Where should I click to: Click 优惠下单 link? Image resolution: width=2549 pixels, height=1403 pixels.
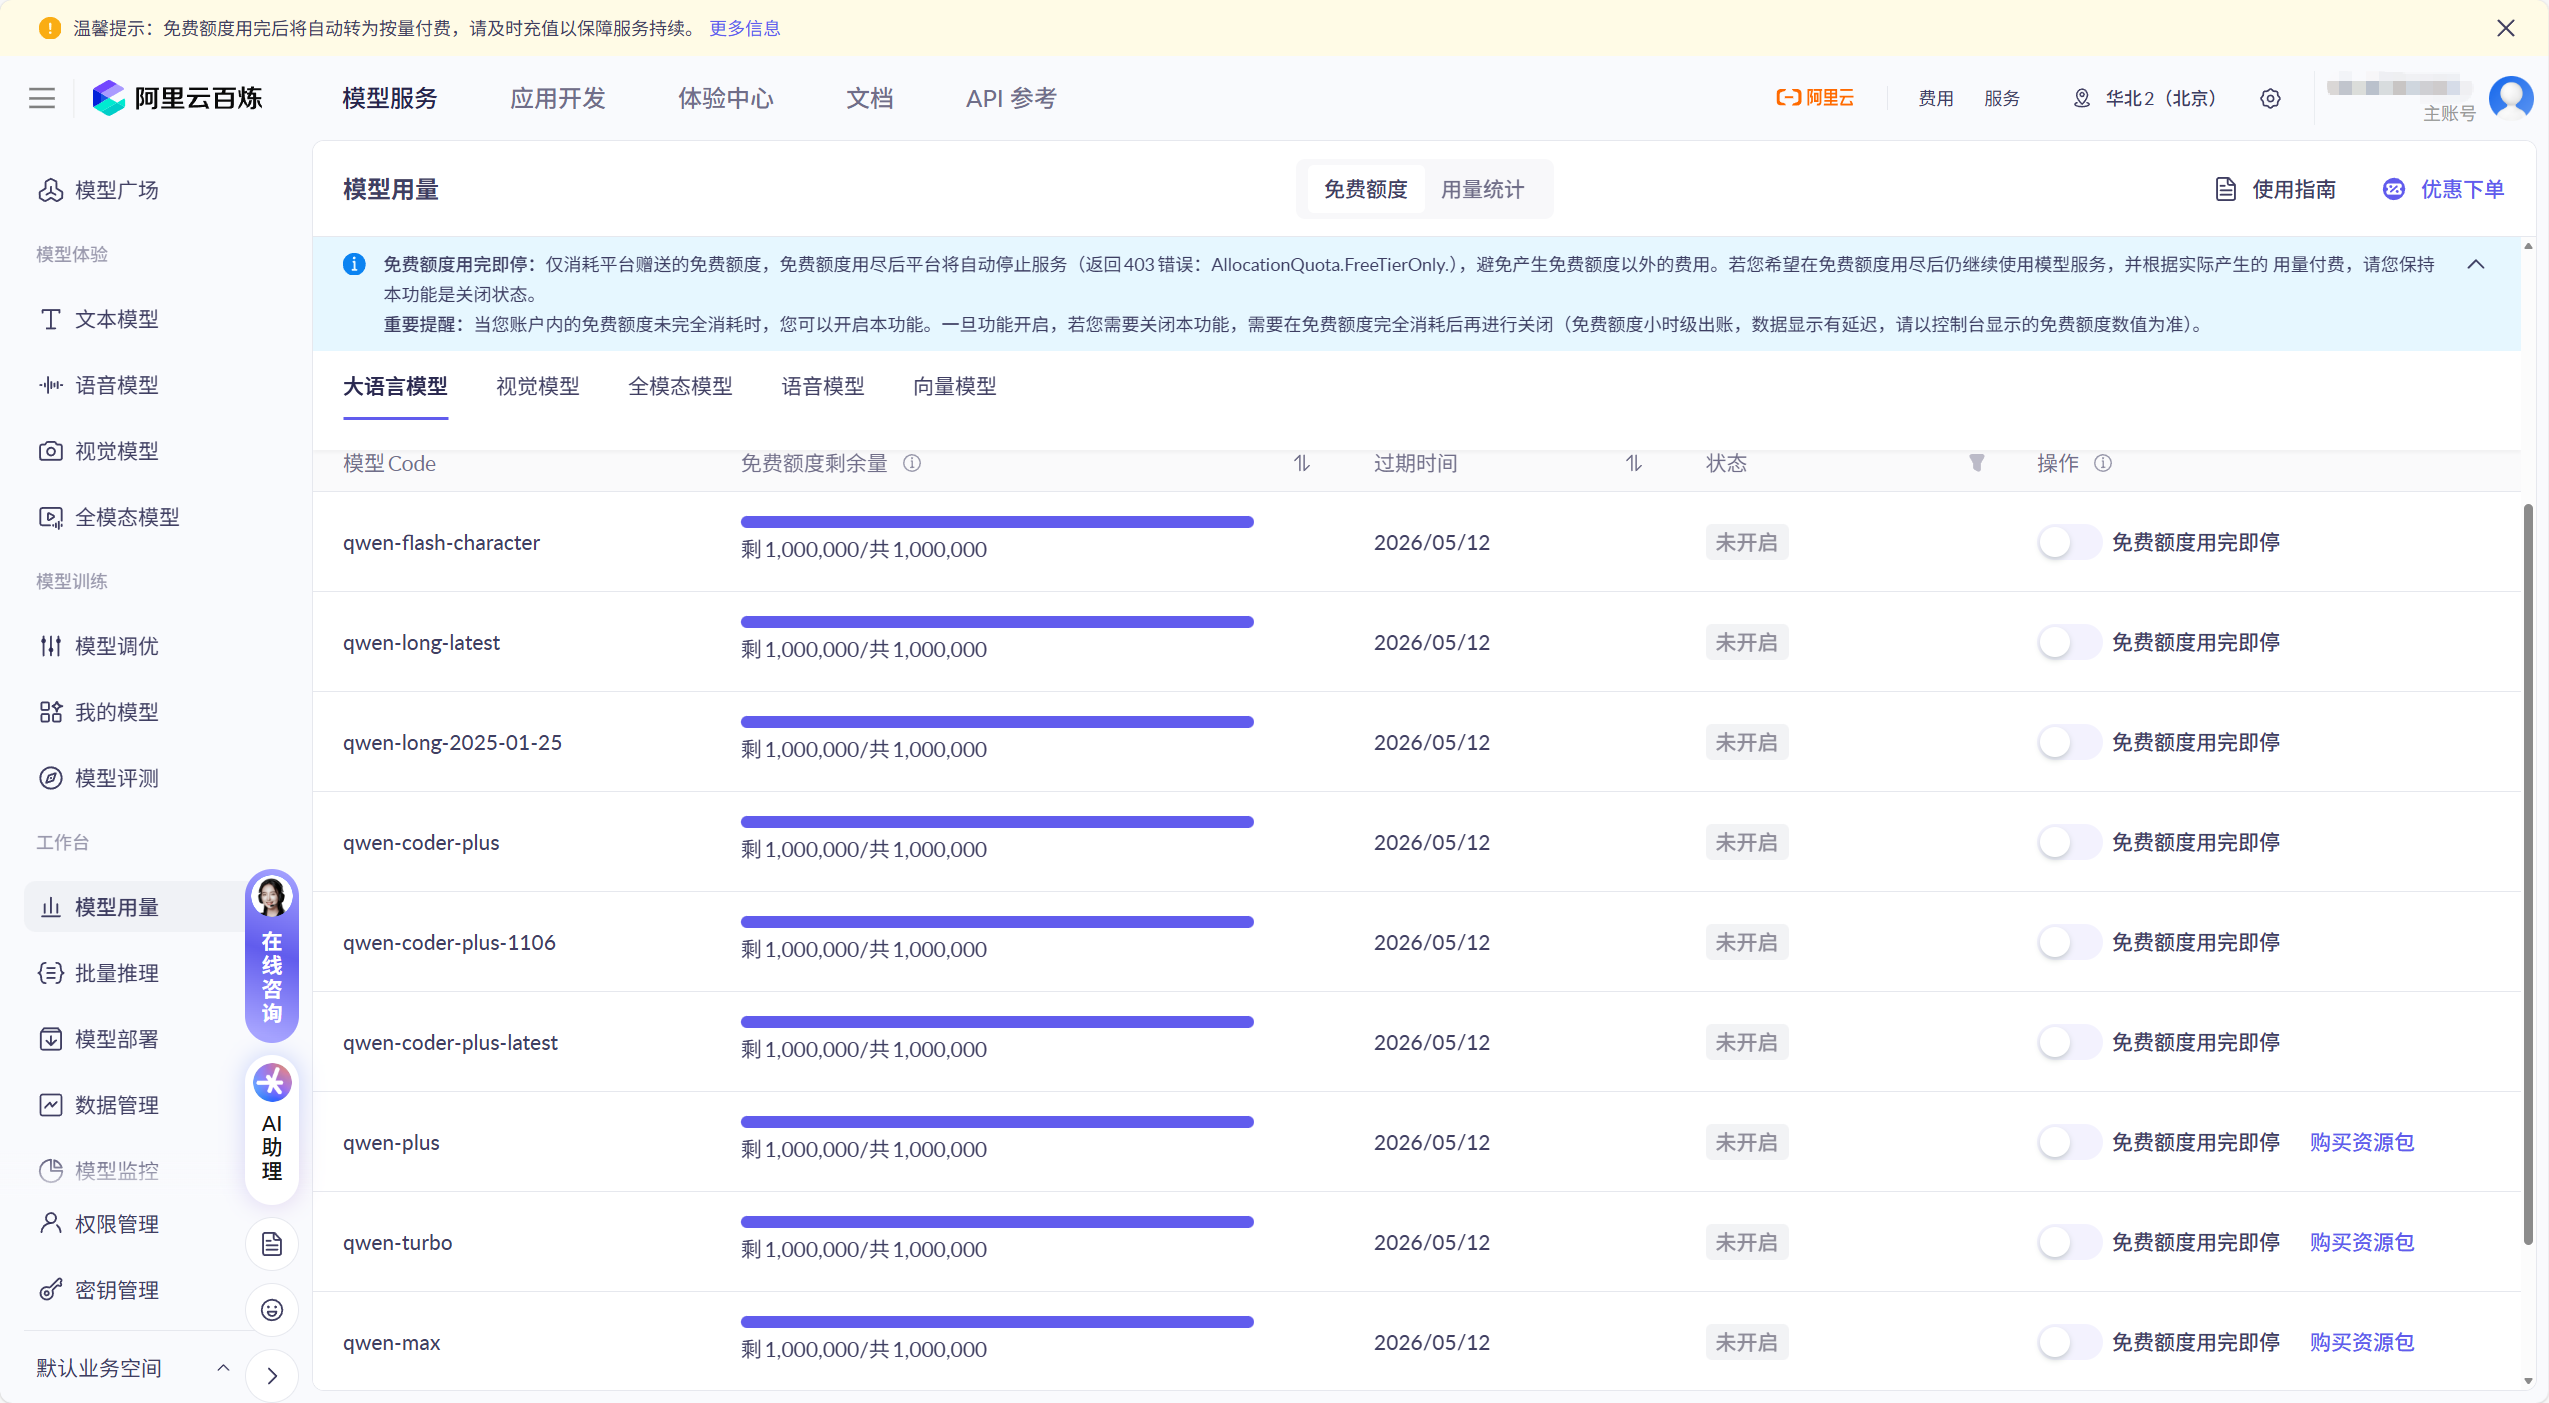click(x=2443, y=189)
